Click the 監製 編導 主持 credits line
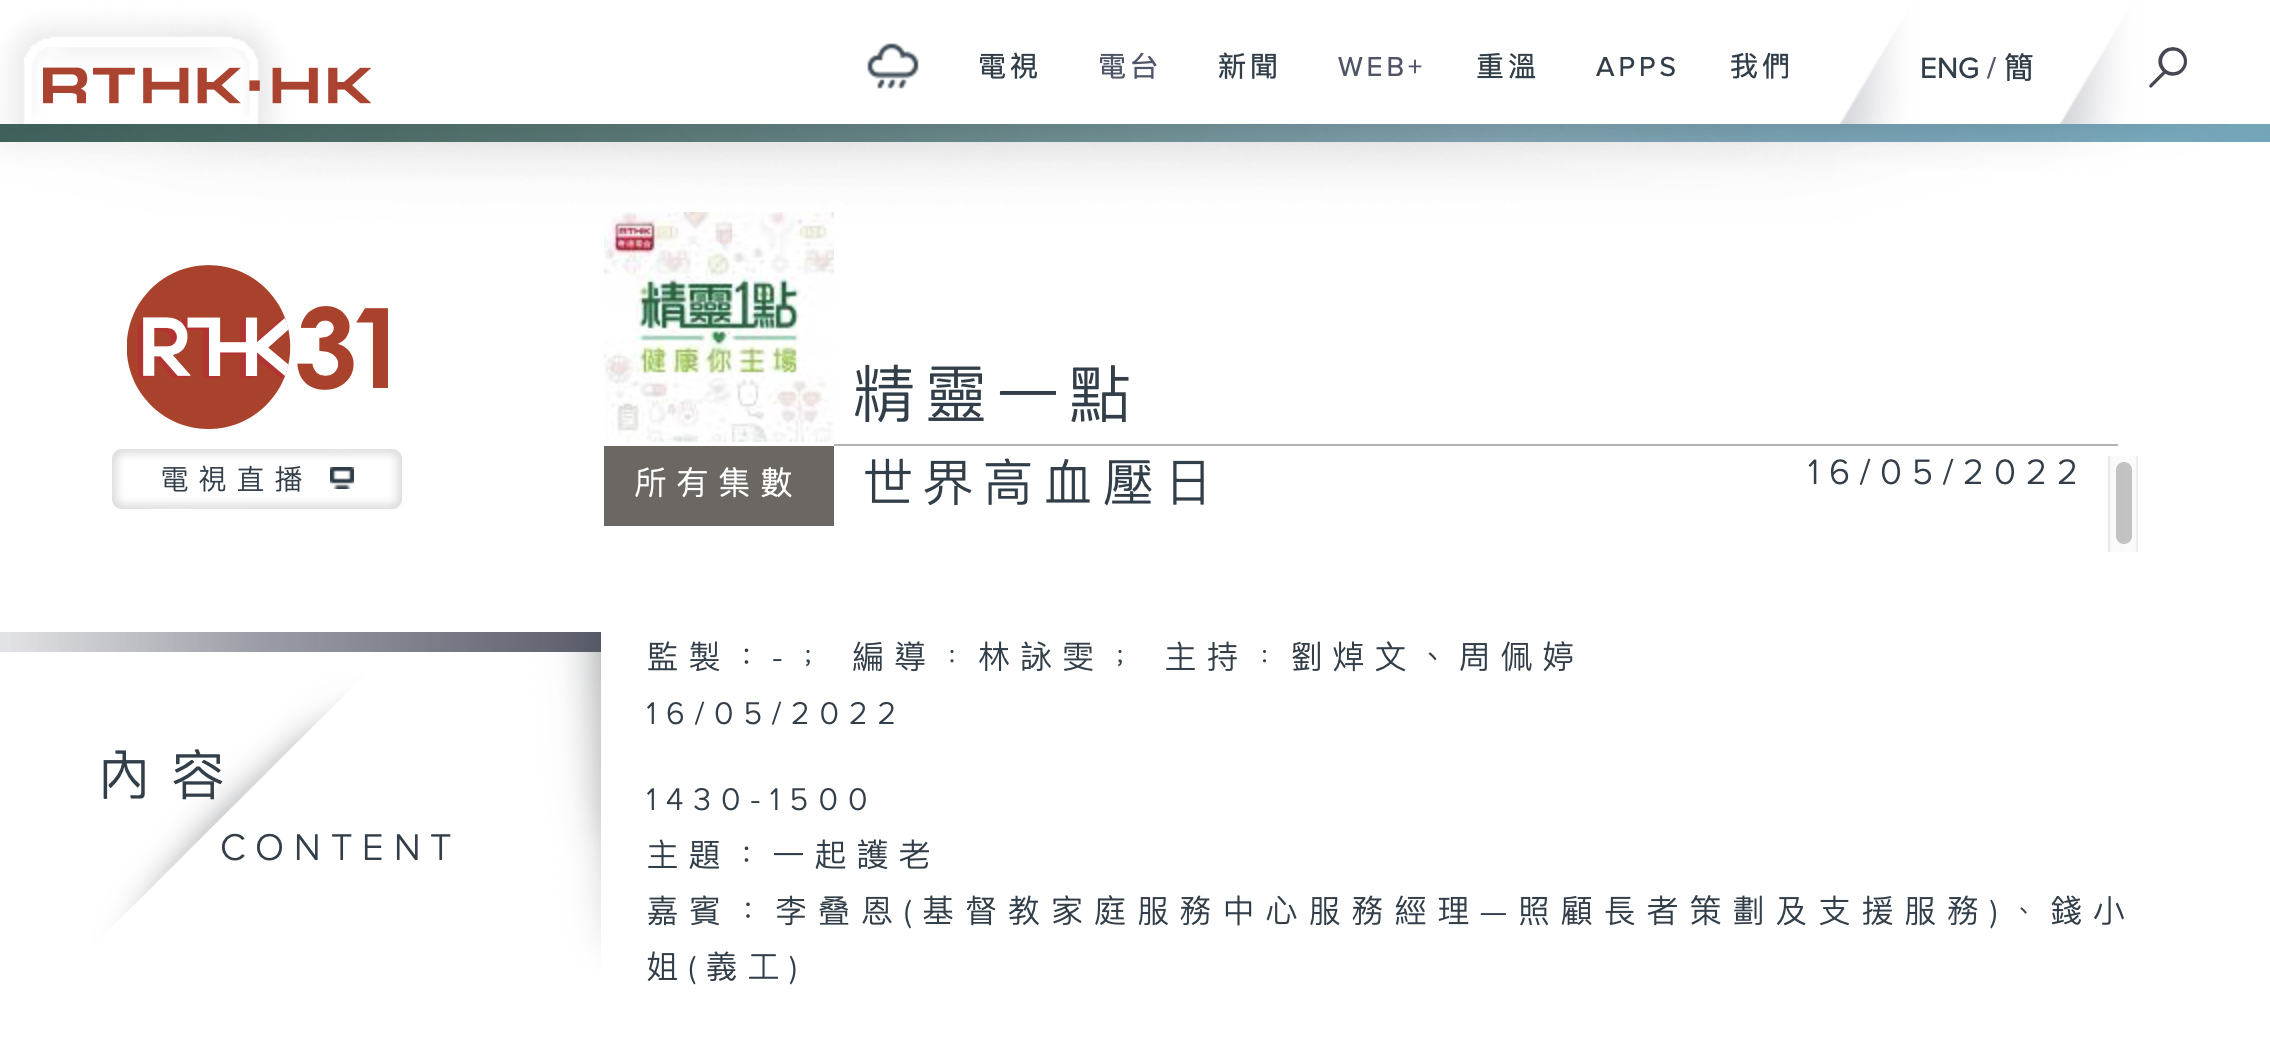 point(1111,657)
